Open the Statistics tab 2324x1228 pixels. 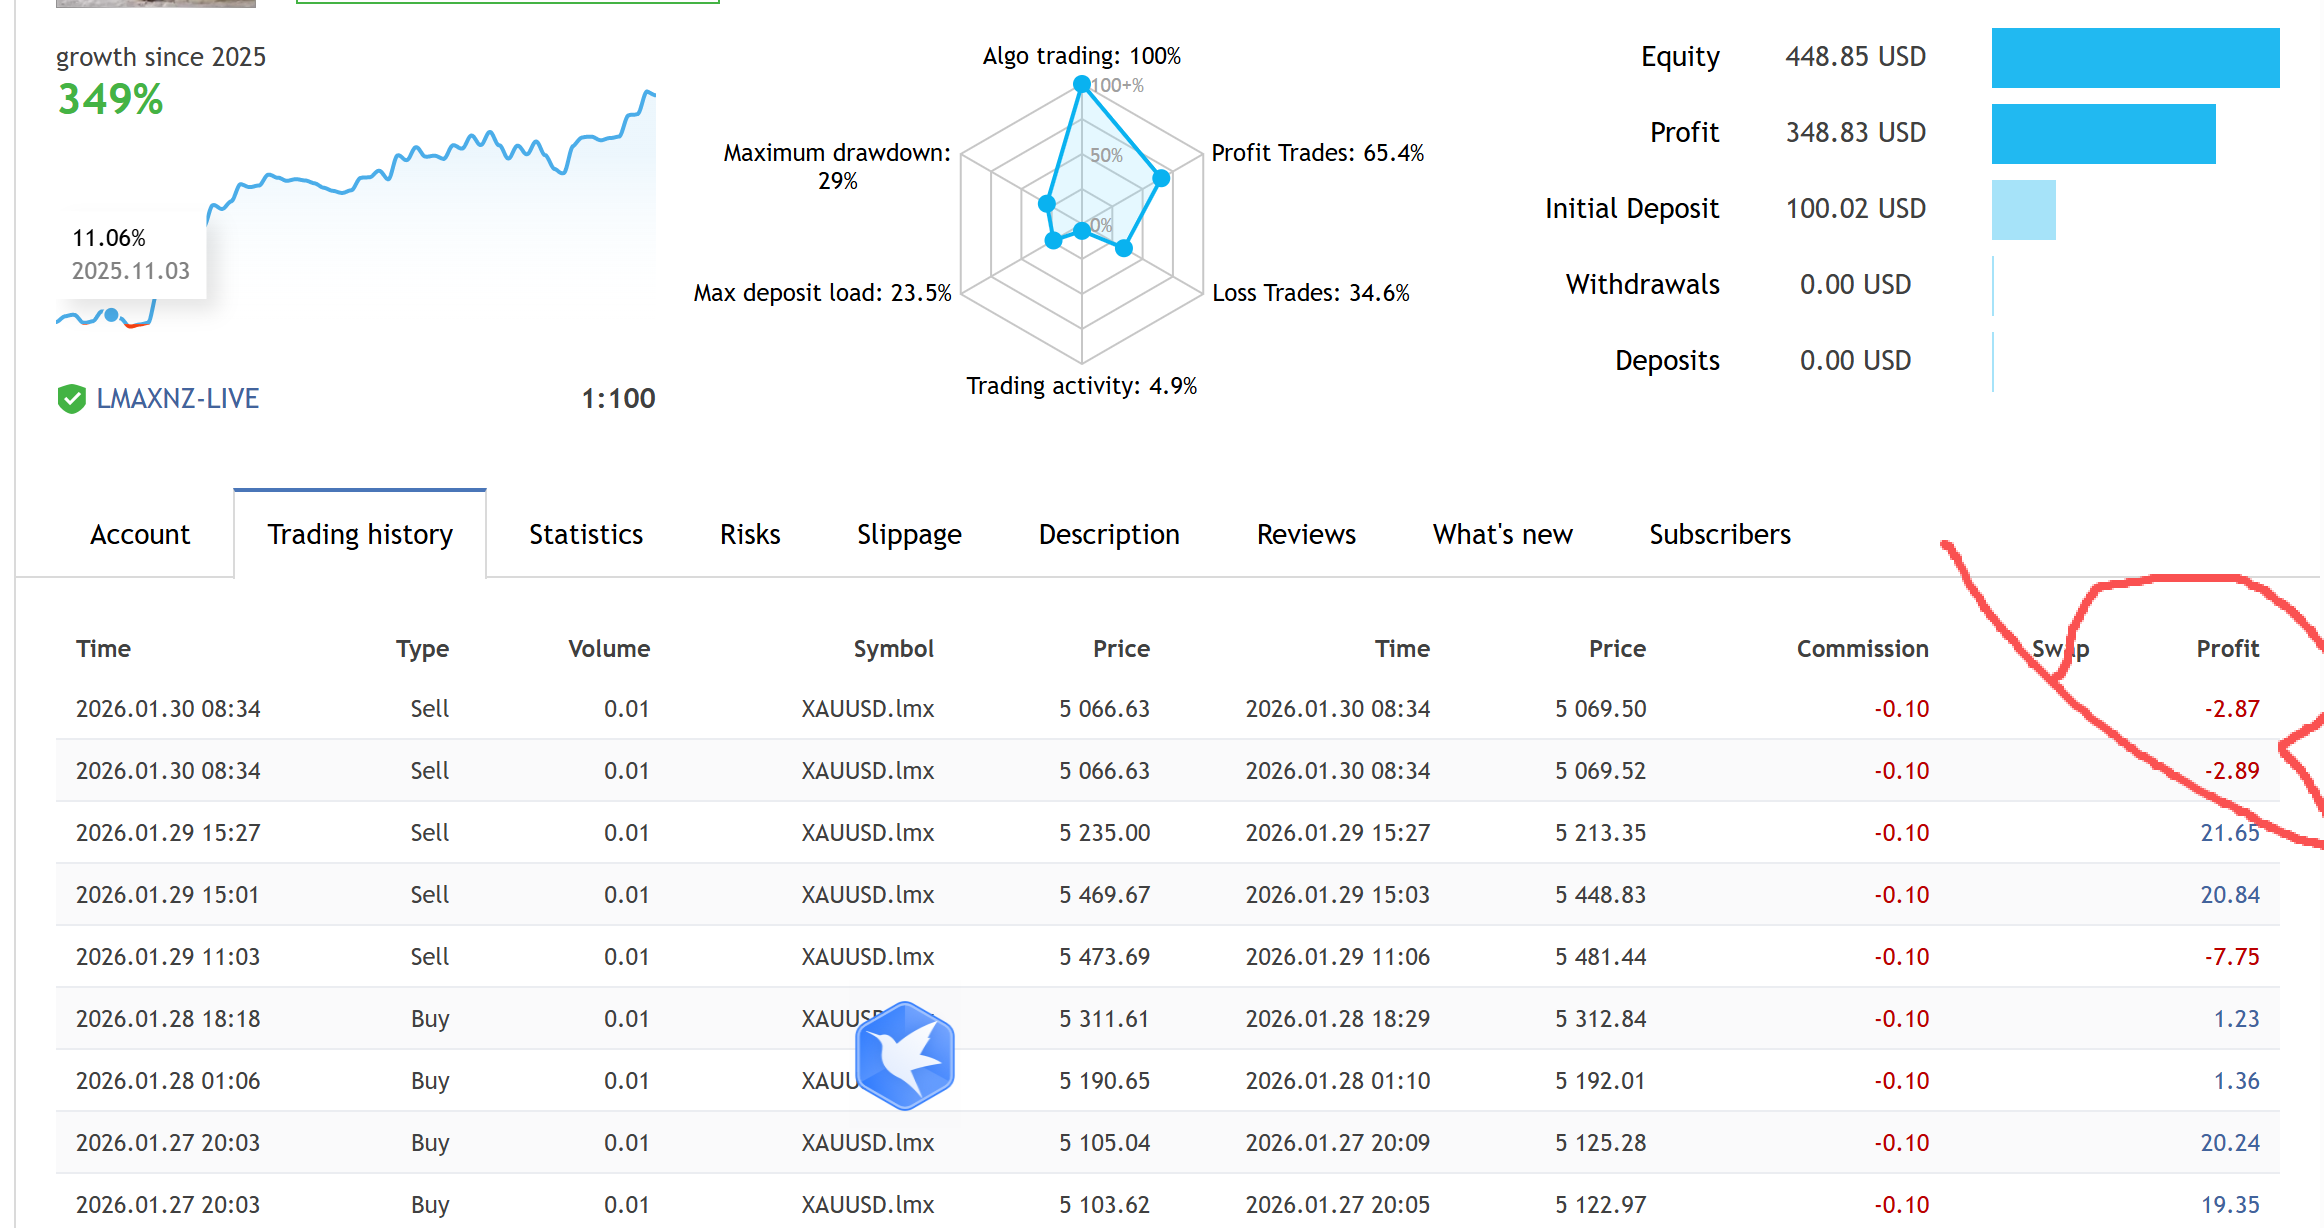[585, 535]
